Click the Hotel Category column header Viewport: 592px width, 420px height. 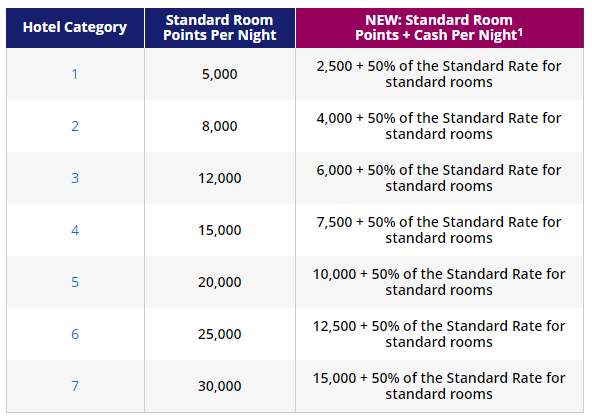[75, 28]
